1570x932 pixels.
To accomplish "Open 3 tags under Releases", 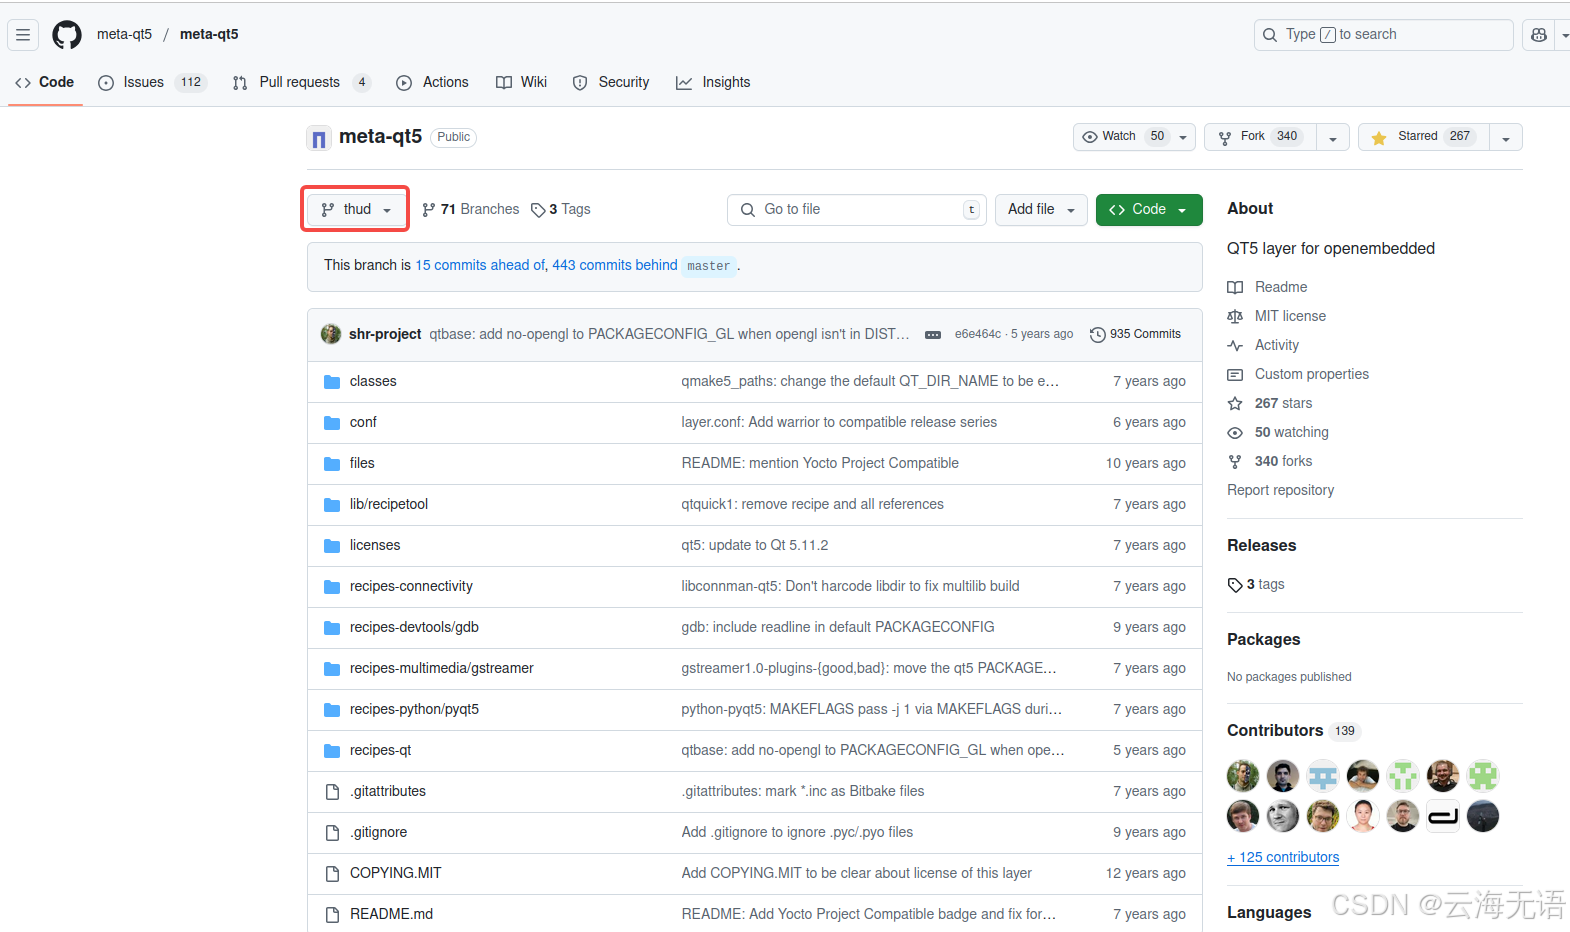I will [x=1256, y=584].
